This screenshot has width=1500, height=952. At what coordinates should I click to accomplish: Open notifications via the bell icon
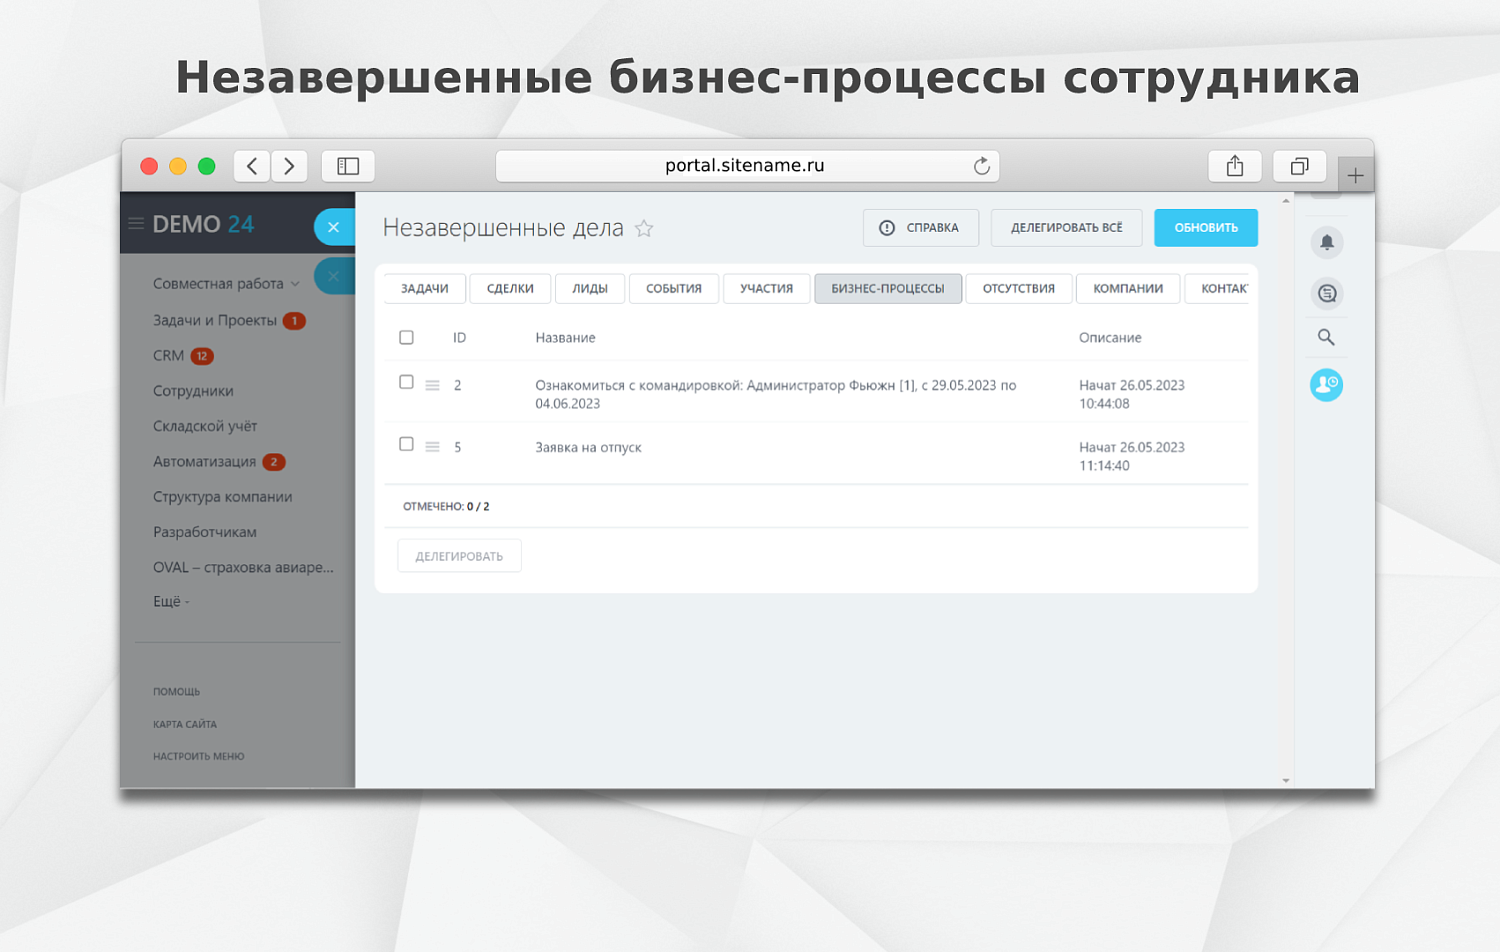click(x=1326, y=241)
